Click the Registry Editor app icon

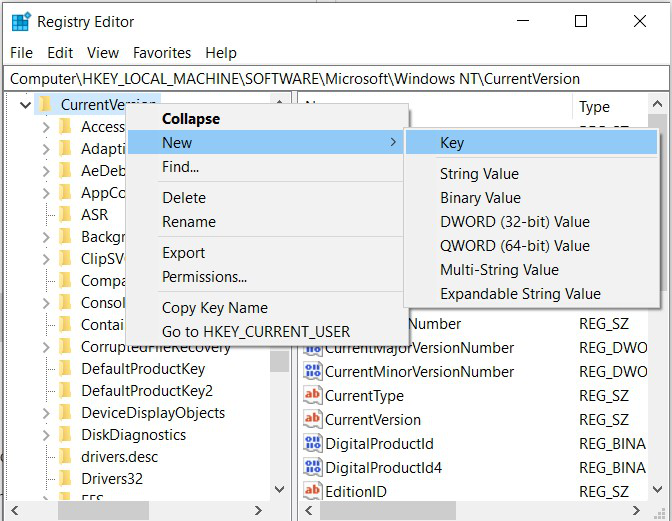click(20, 21)
